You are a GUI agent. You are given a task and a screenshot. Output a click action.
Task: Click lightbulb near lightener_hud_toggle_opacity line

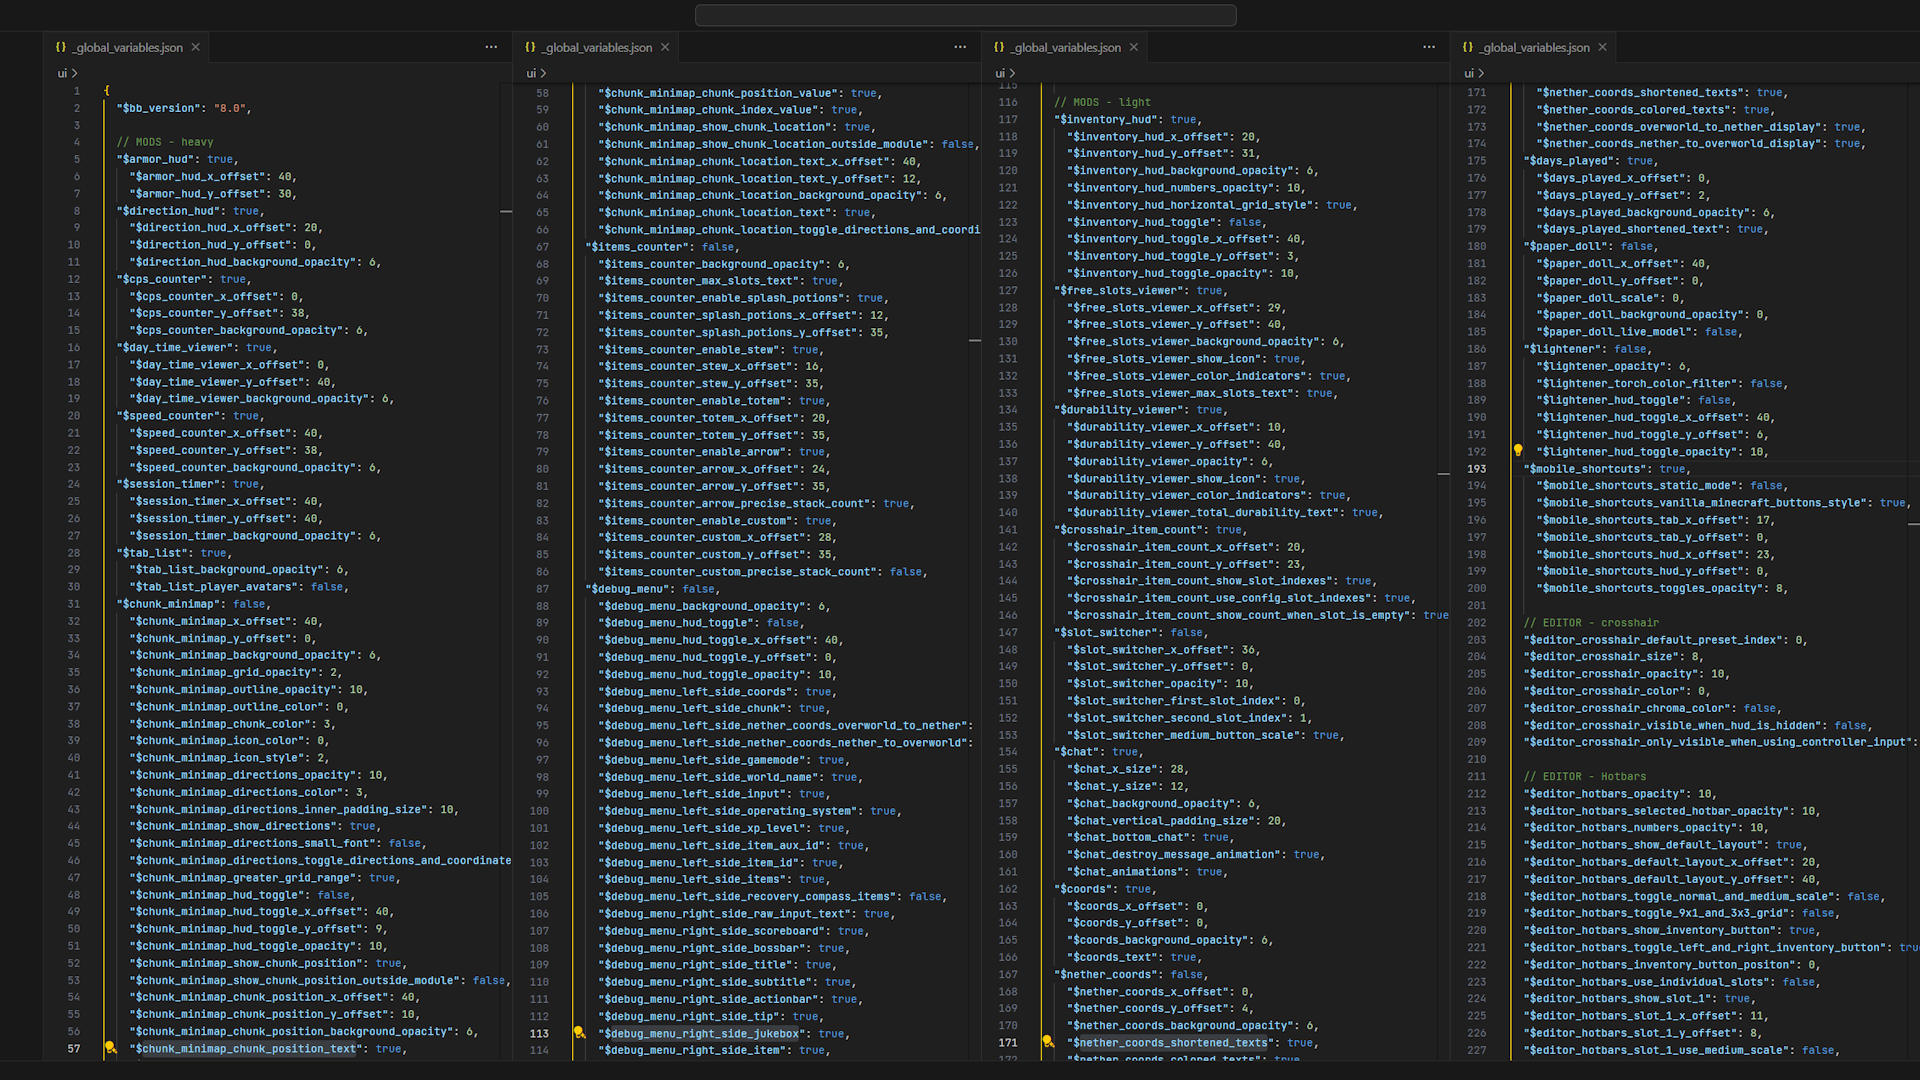[x=1517, y=450]
